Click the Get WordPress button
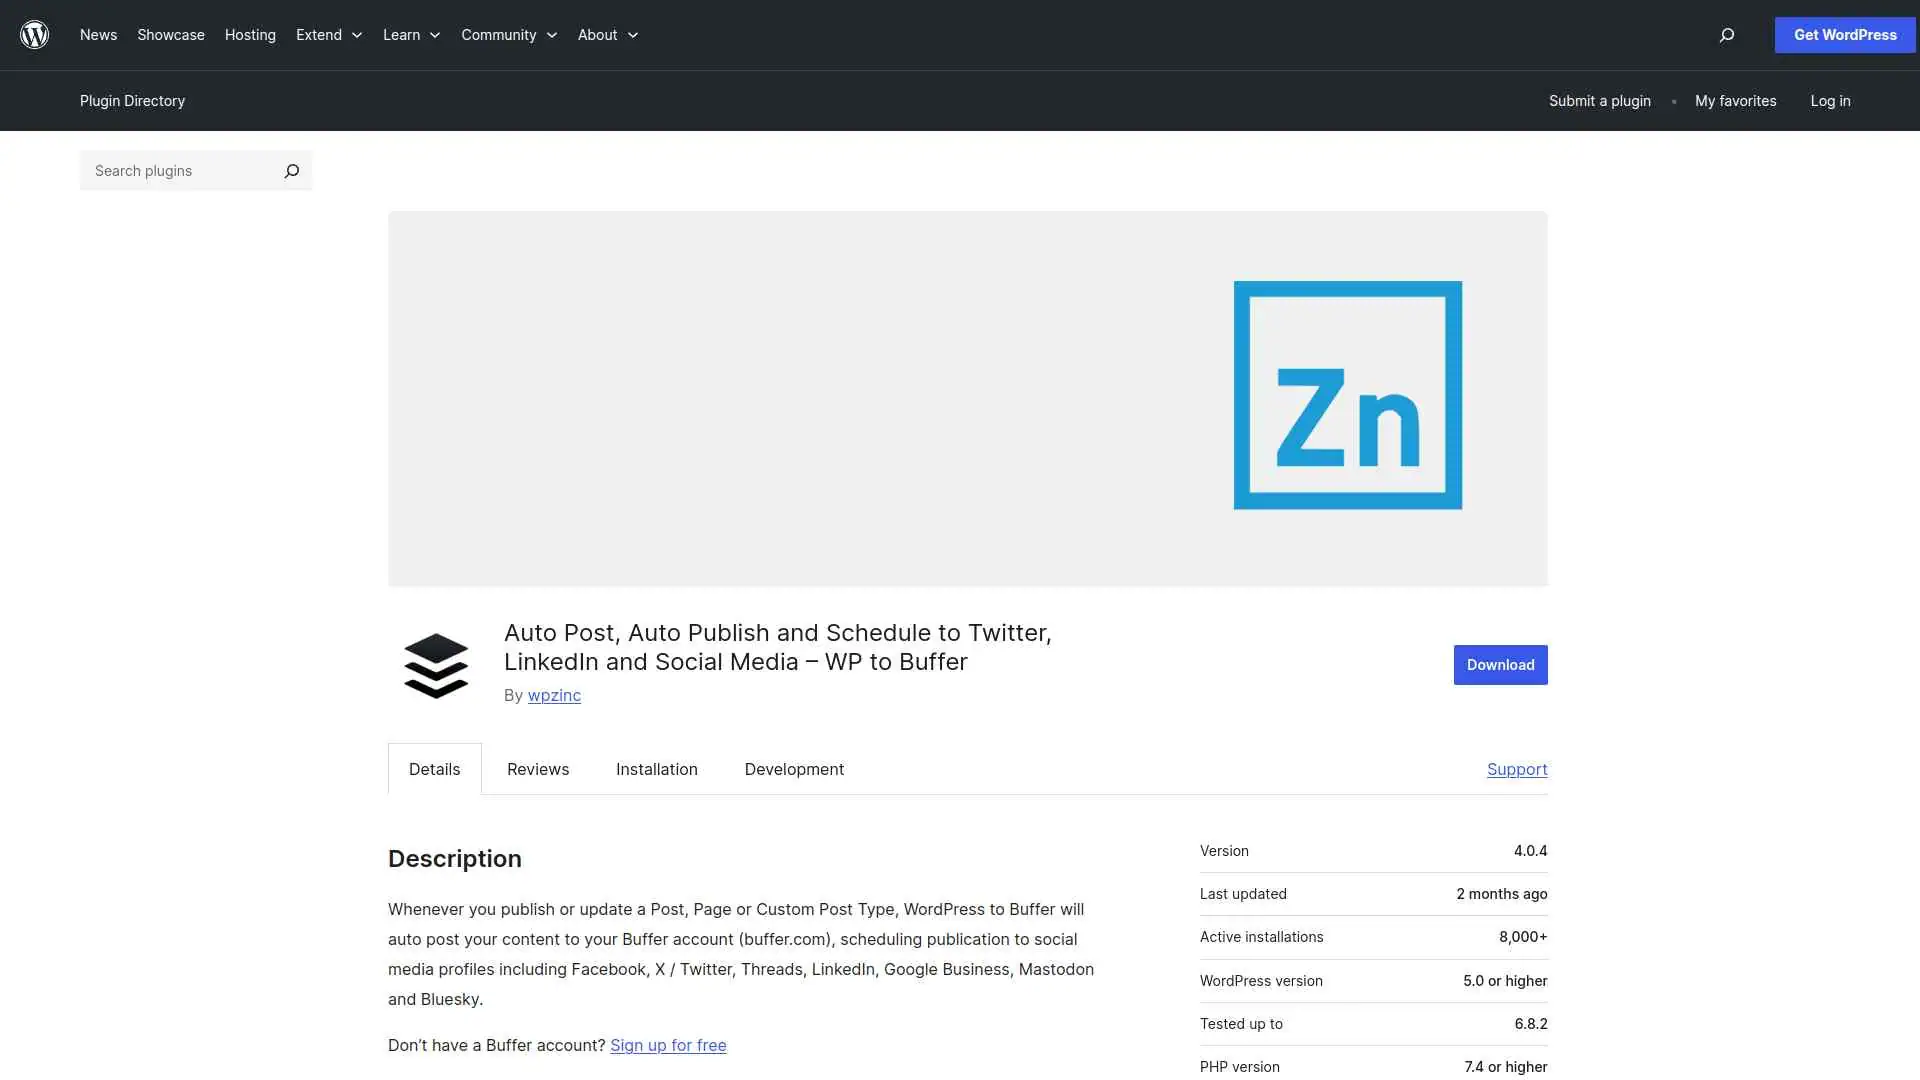This screenshot has height=1080, width=1920. (x=1845, y=35)
